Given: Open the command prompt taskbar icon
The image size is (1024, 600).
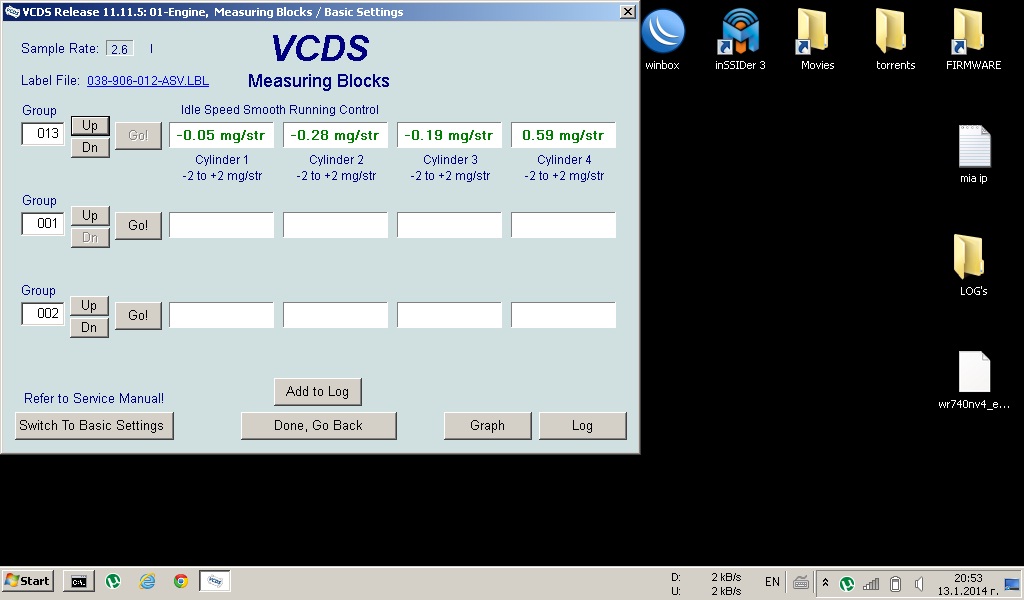Looking at the screenshot, I should (79, 581).
